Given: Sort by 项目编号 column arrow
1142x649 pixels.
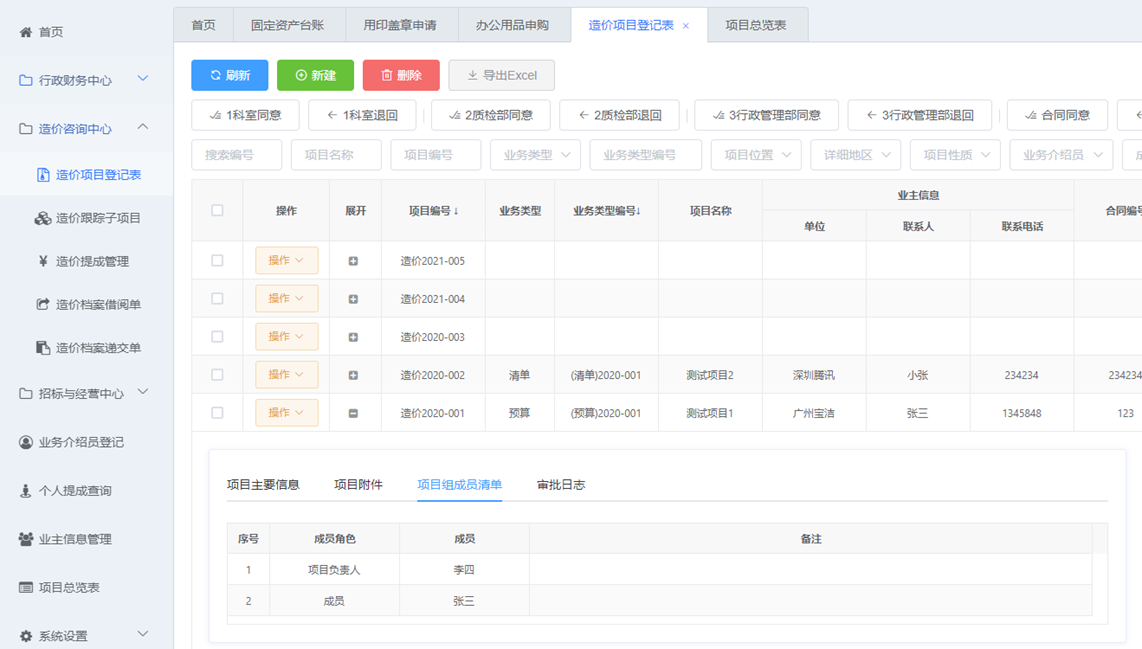Looking at the screenshot, I should pos(456,211).
